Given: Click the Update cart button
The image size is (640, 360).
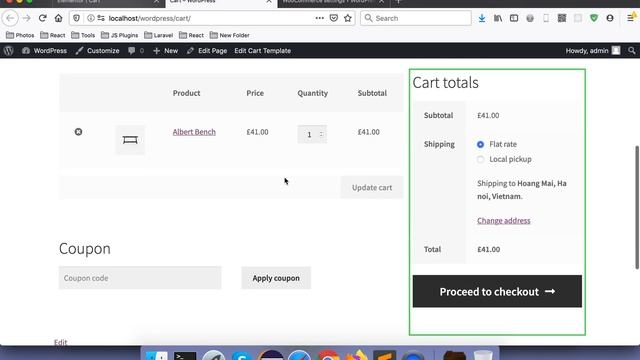Looking at the screenshot, I should pos(372,187).
